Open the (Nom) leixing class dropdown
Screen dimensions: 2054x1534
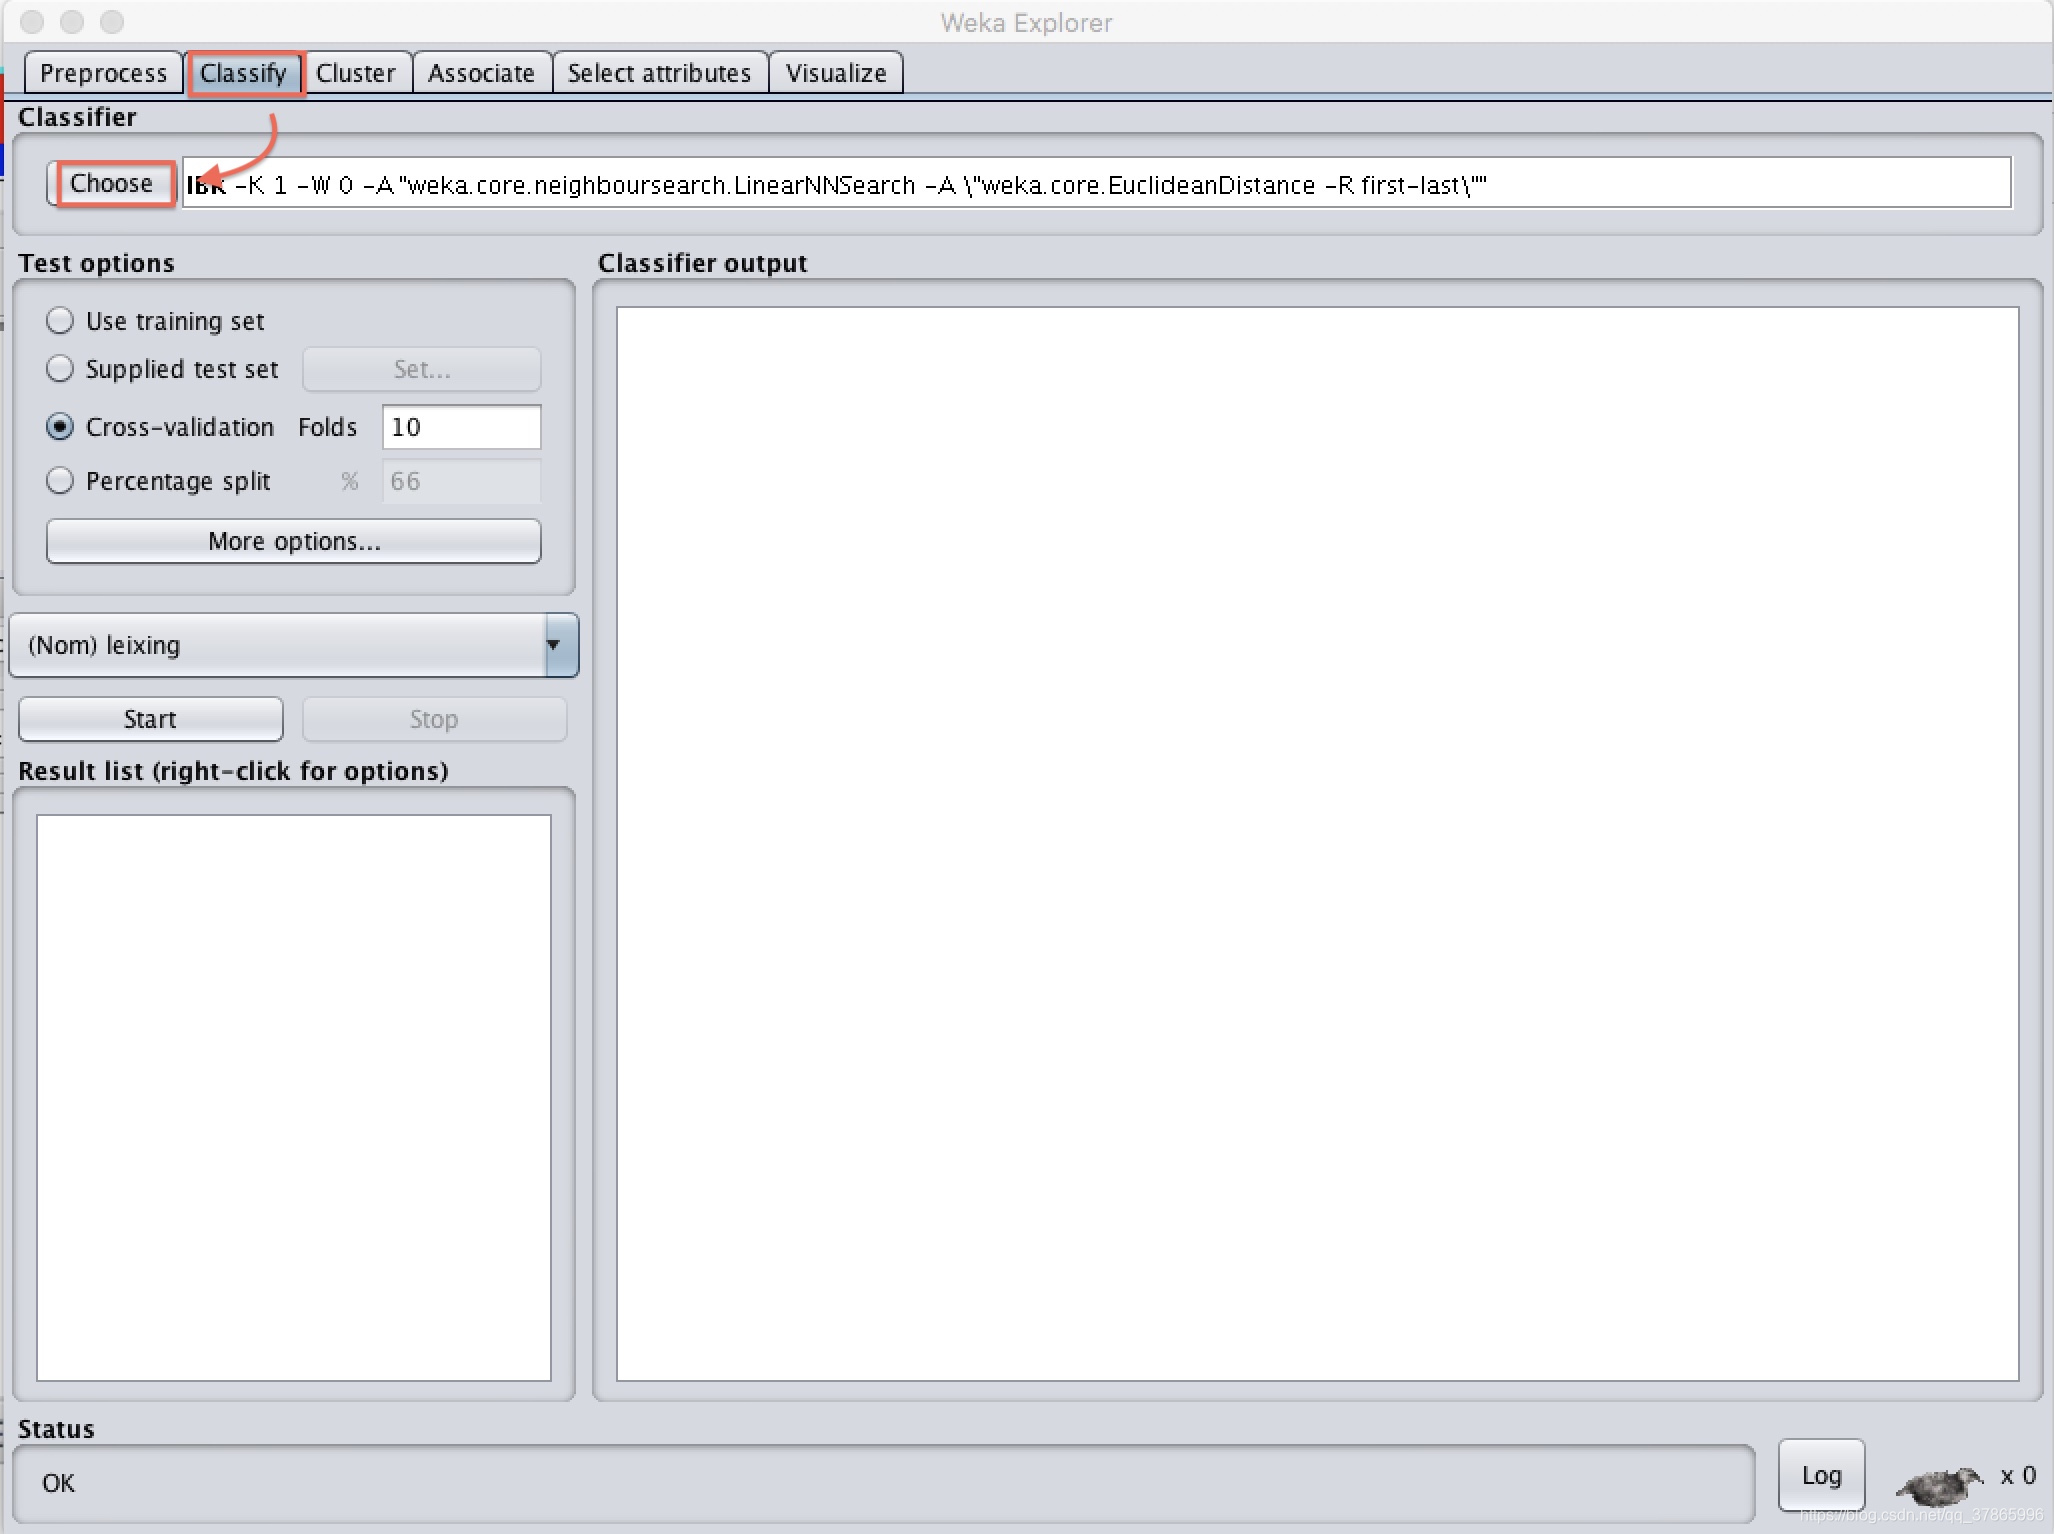[280, 645]
